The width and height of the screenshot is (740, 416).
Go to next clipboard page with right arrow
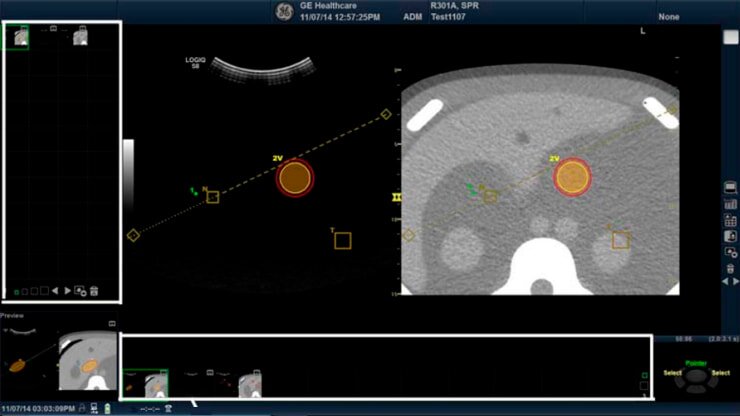click(x=68, y=291)
